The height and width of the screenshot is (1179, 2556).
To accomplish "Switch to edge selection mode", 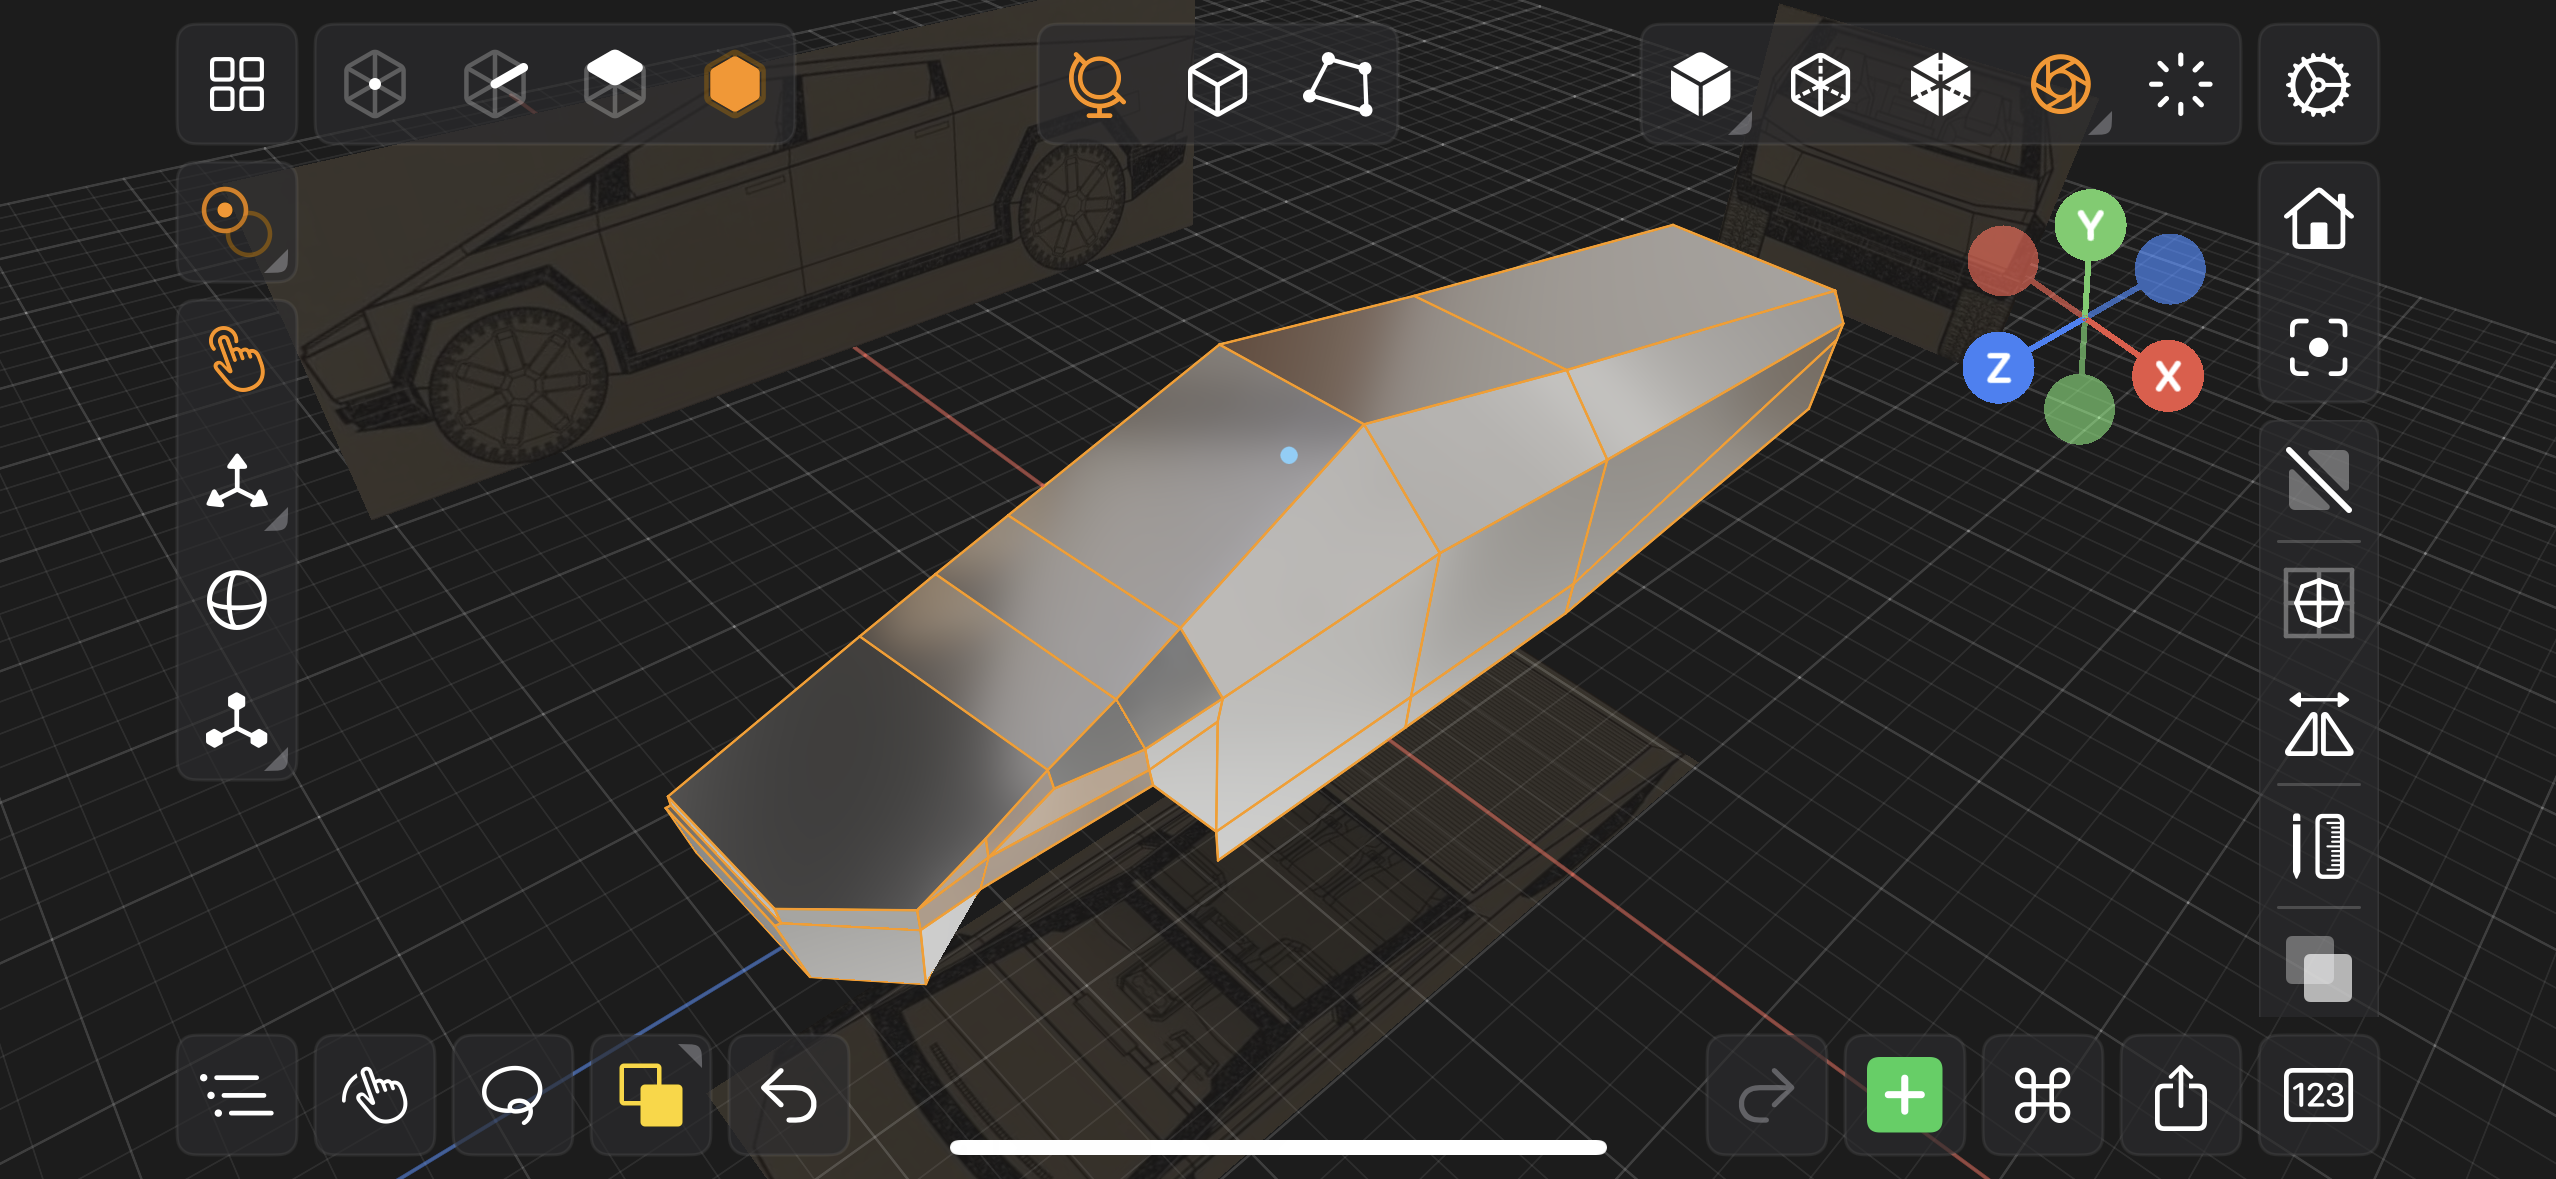I will (x=496, y=84).
